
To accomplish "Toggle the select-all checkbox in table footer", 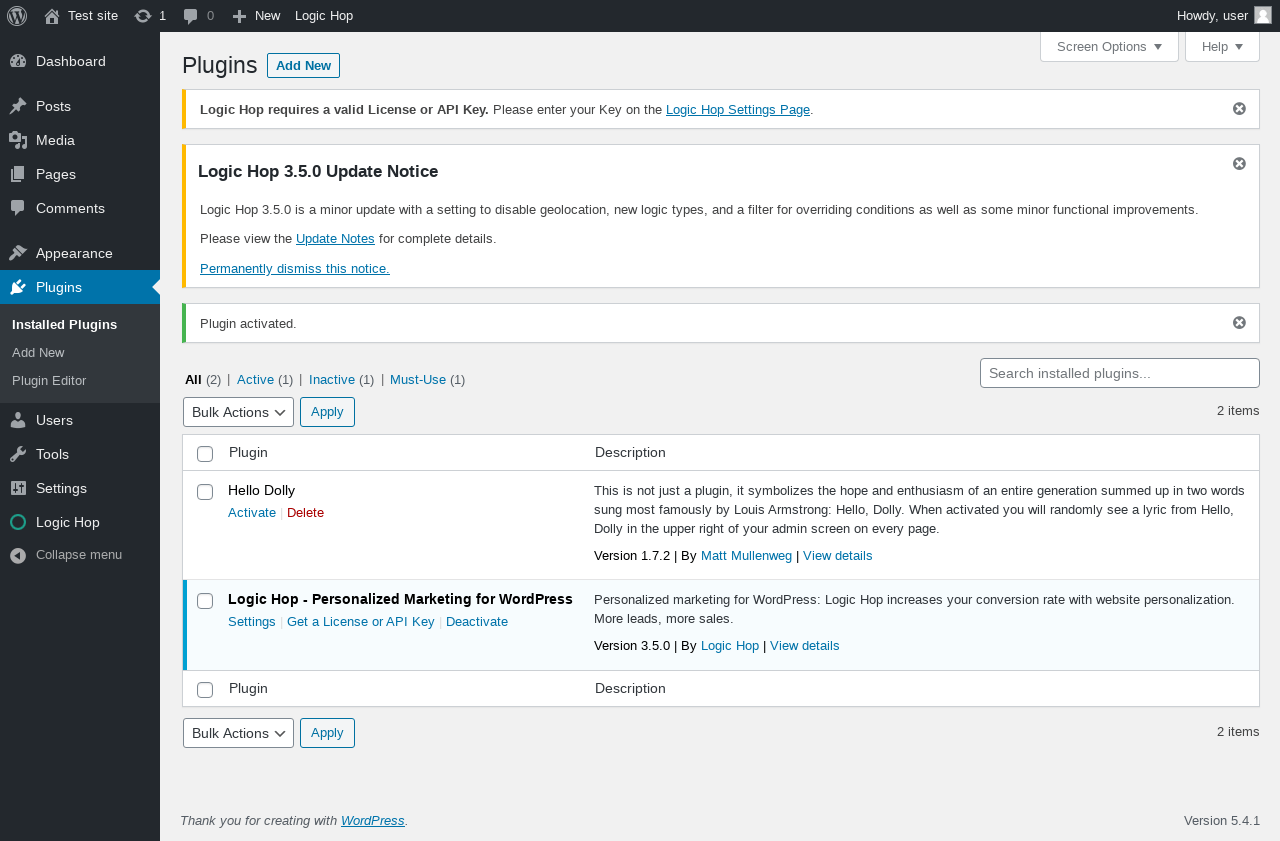I will pos(205,690).
